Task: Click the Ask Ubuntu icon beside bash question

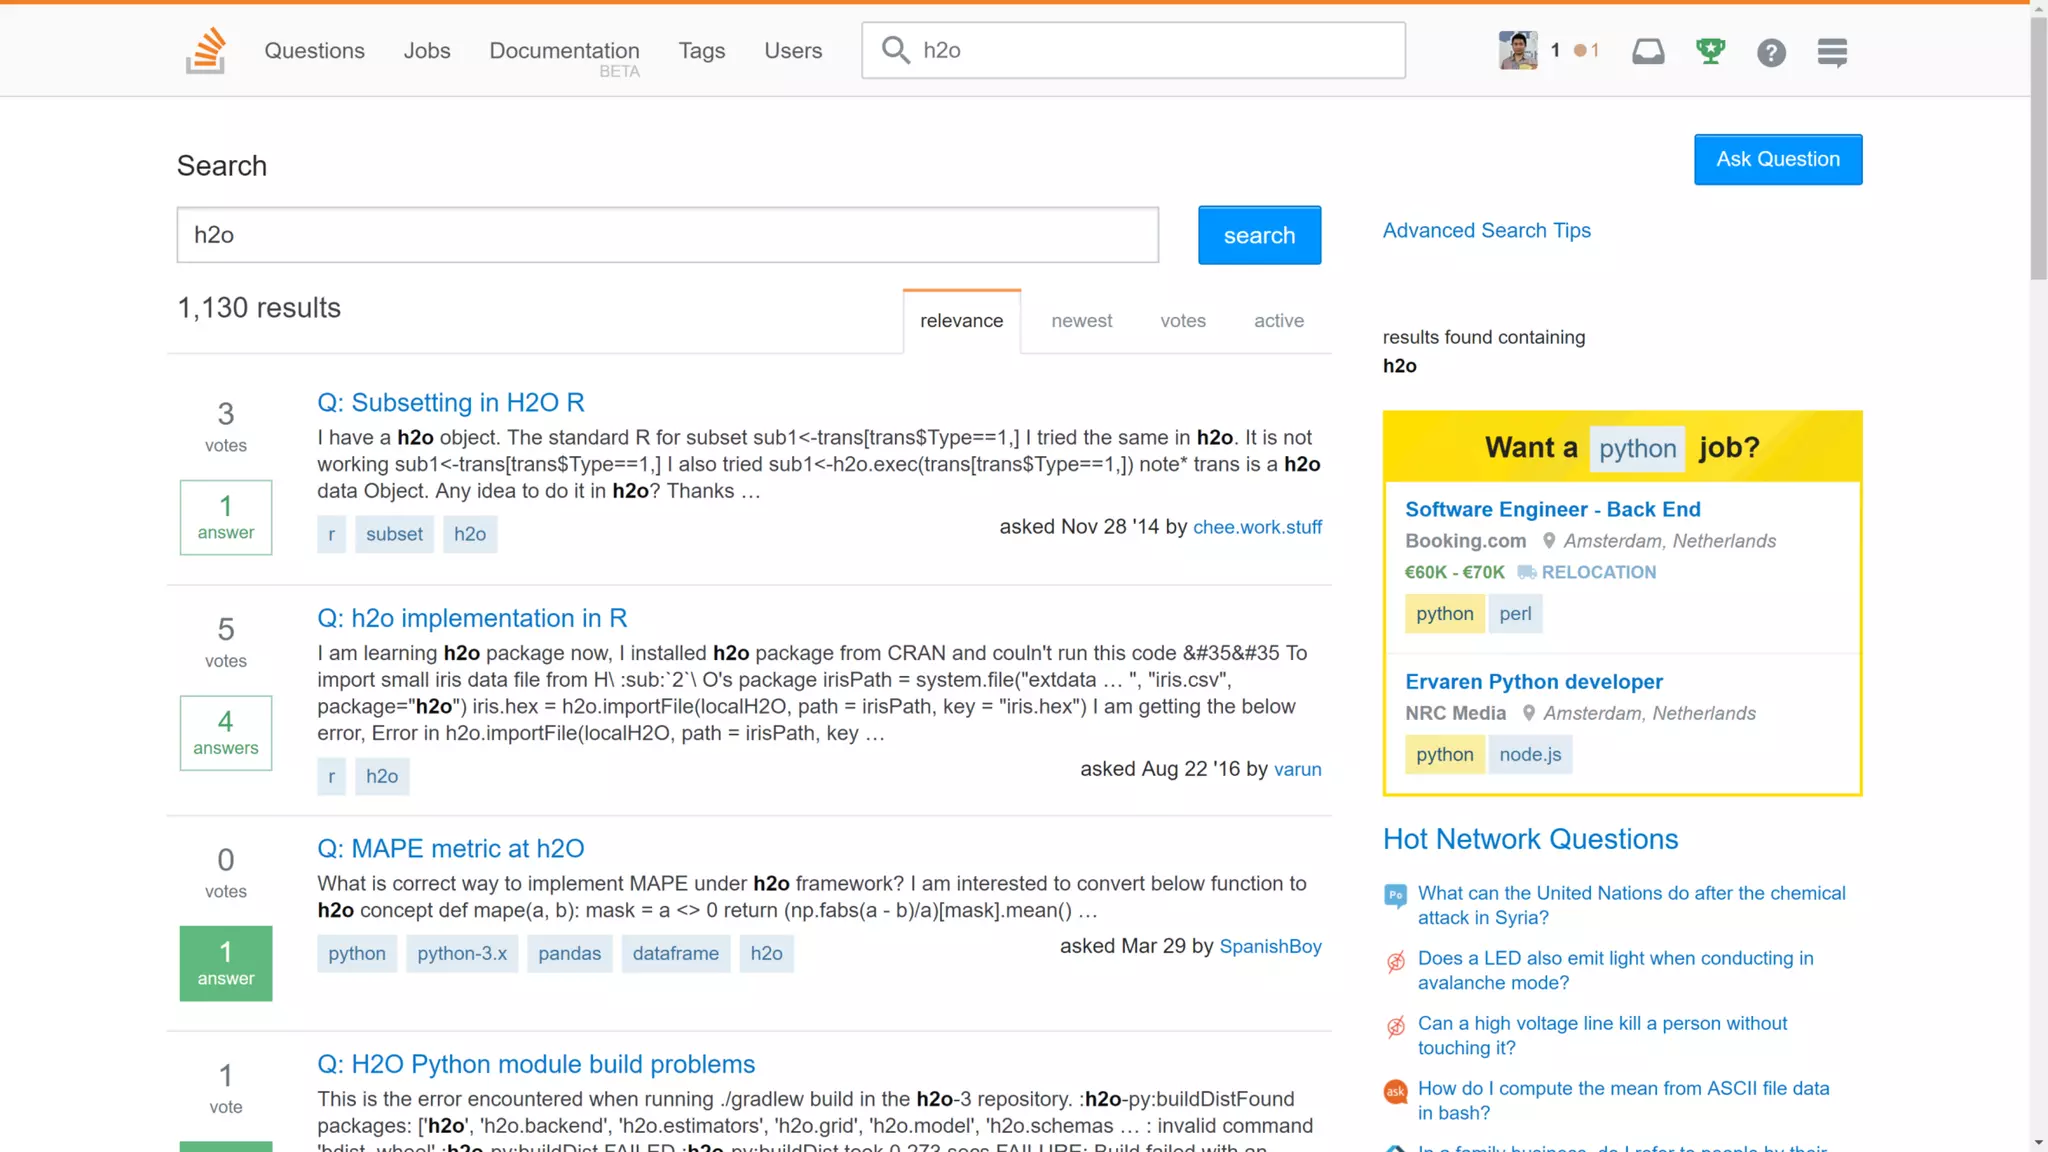Action: click(x=1395, y=1090)
